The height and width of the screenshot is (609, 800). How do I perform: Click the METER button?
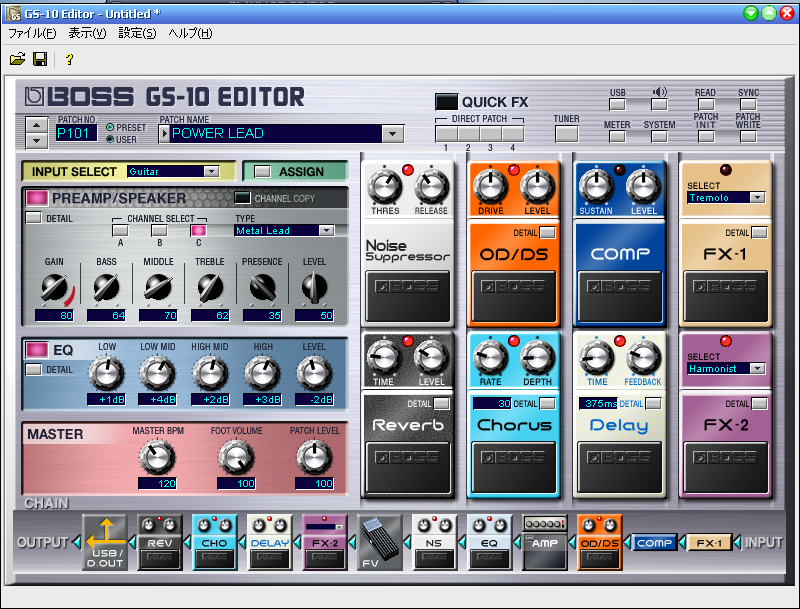click(x=617, y=136)
